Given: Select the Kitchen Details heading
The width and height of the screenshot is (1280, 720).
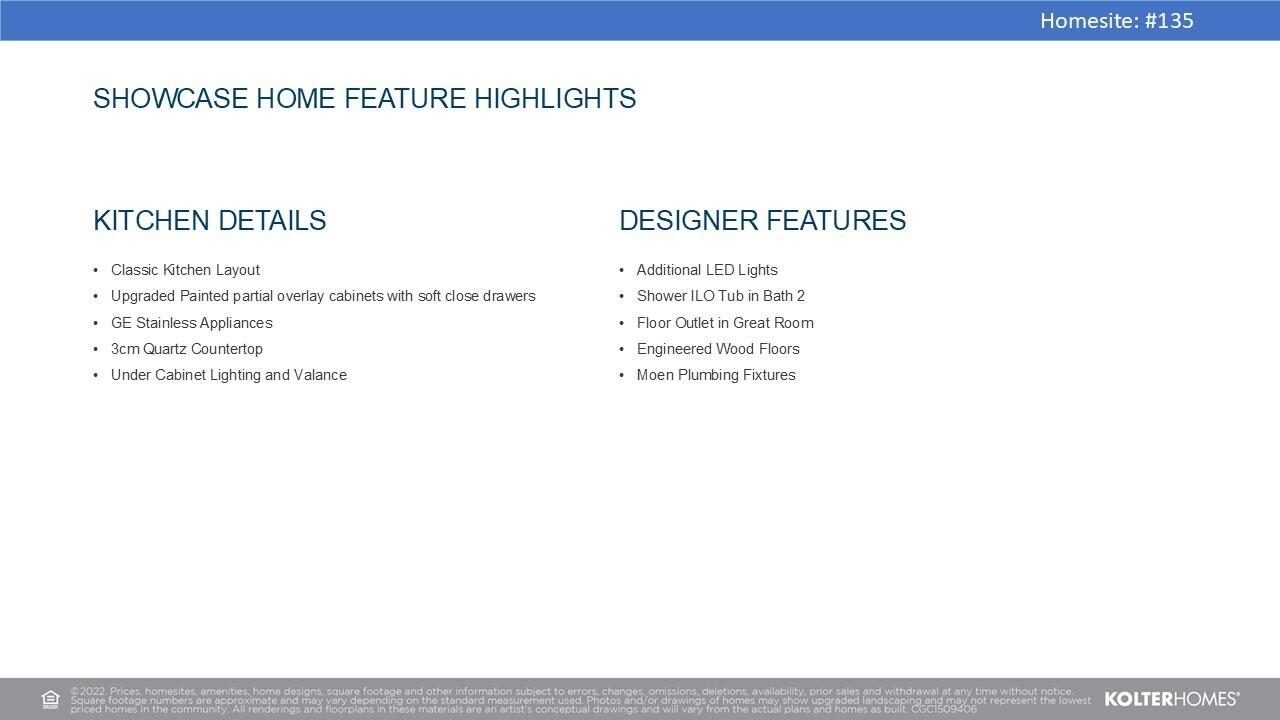Looking at the screenshot, I should point(209,221).
